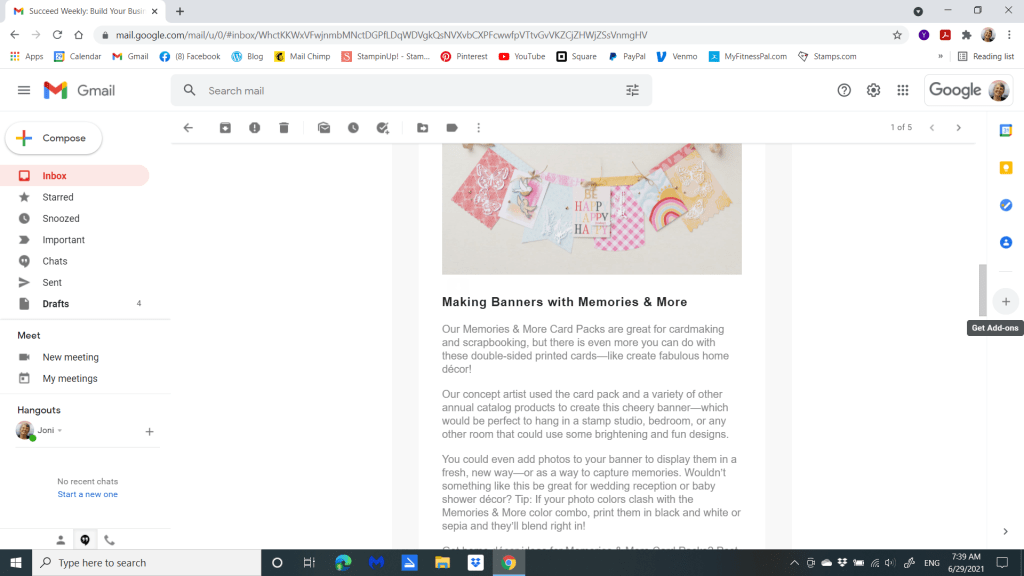Show search options in search bar
Screen dimensions: 1024x576
632,90
